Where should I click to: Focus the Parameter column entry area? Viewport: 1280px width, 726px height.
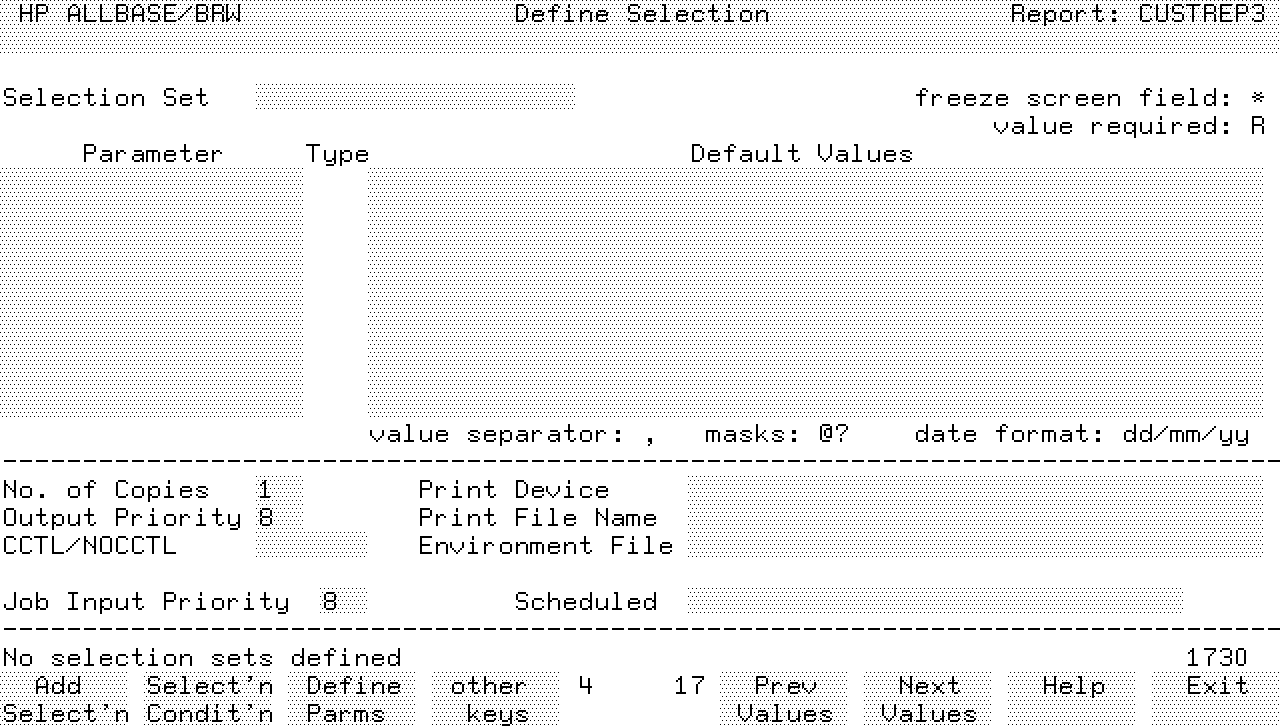(x=152, y=292)
